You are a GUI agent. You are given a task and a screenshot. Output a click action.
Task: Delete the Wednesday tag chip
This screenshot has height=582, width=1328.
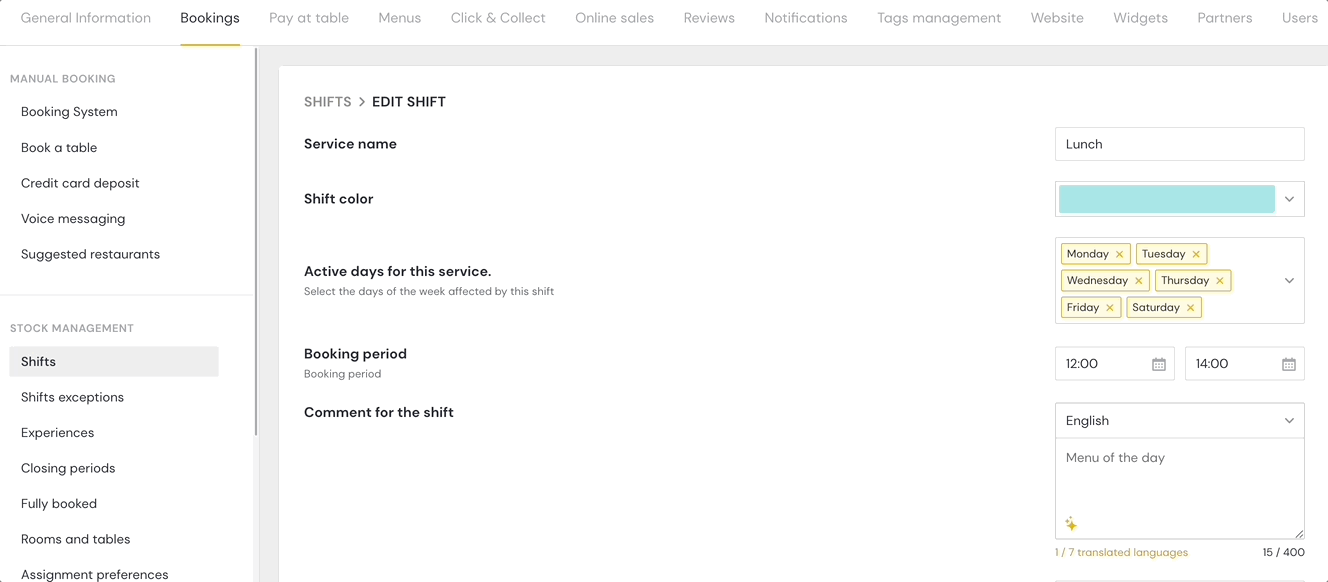1138,281
